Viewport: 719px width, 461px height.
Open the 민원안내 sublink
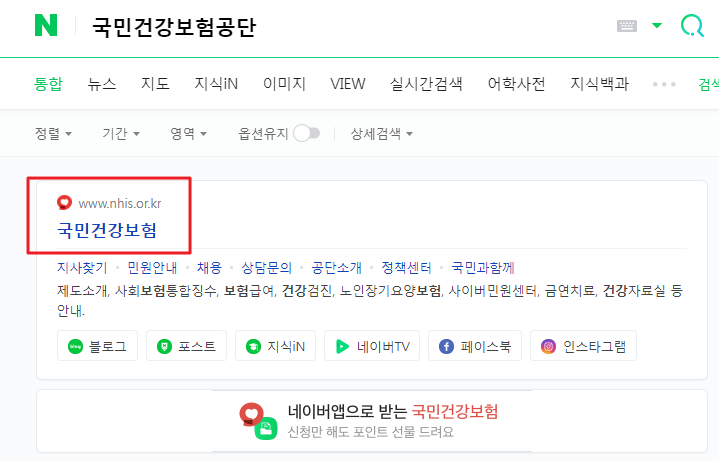click(152, 267)
